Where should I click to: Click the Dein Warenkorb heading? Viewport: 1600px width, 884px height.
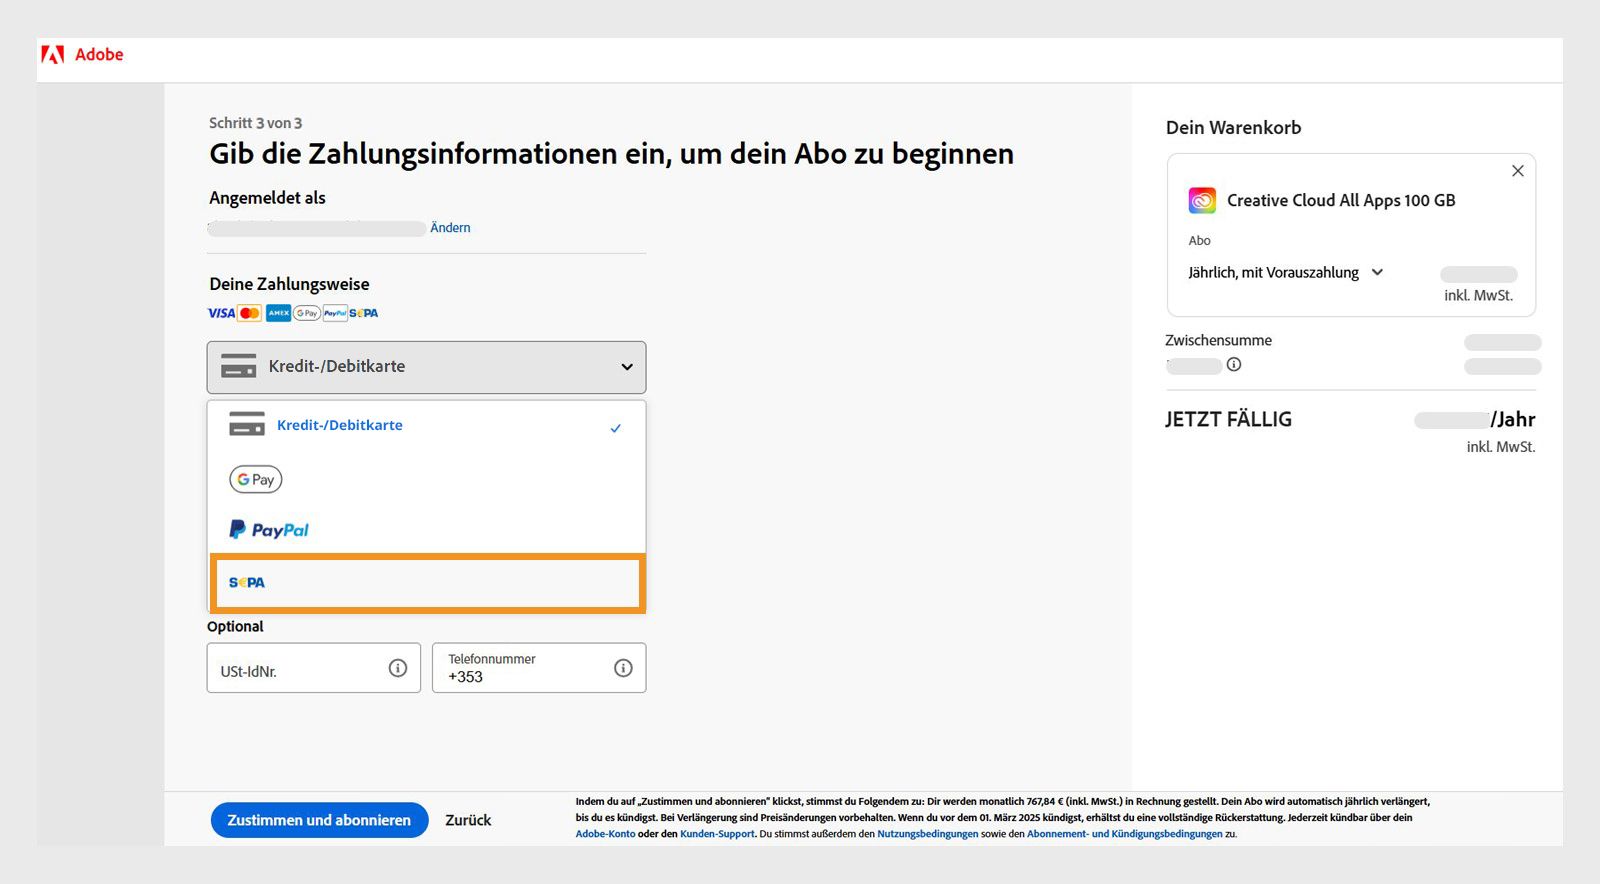tap(1233, 128)
